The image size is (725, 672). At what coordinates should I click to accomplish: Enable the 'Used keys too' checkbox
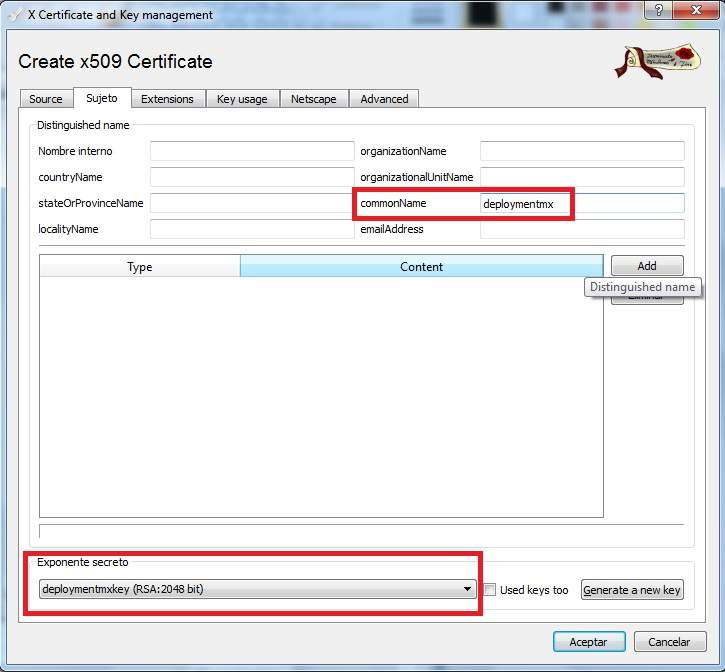[x=490, y=590]
